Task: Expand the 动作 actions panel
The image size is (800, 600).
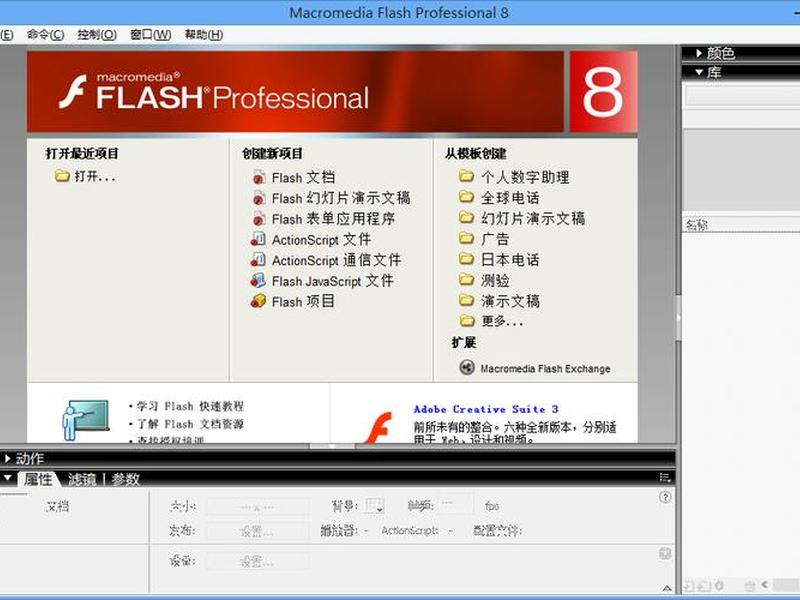Action: click(x=7, y=458)
